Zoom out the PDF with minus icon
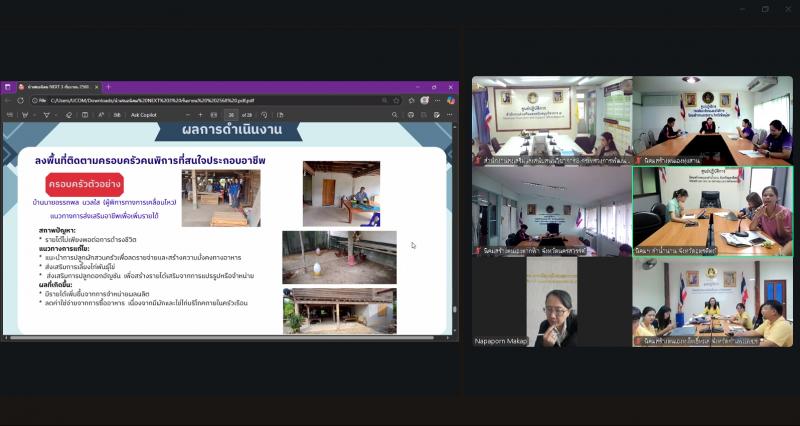 click(188, 115)
